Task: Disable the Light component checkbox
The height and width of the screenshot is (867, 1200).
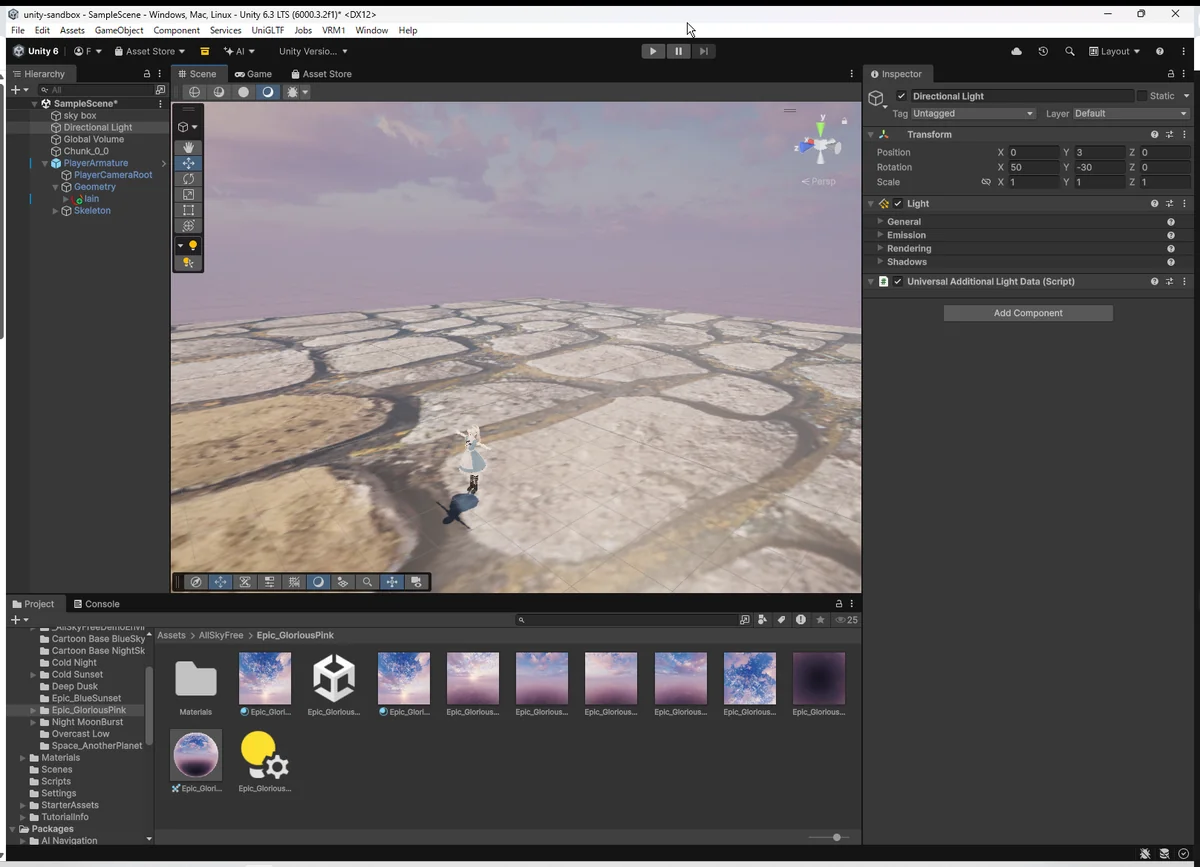Action: coord(898,204)
